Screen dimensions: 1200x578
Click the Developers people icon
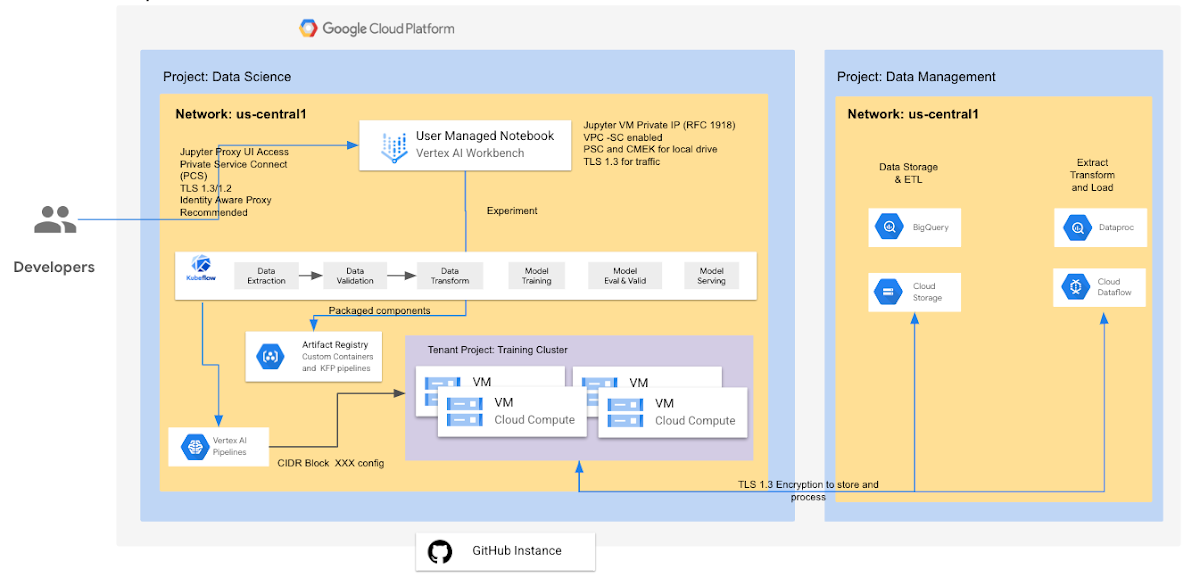click(54, 220)
